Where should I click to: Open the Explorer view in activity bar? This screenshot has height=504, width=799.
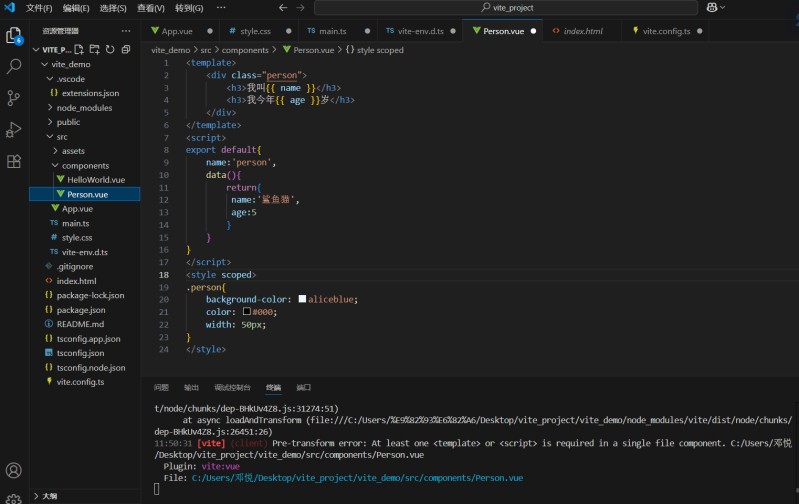point(14,36)
